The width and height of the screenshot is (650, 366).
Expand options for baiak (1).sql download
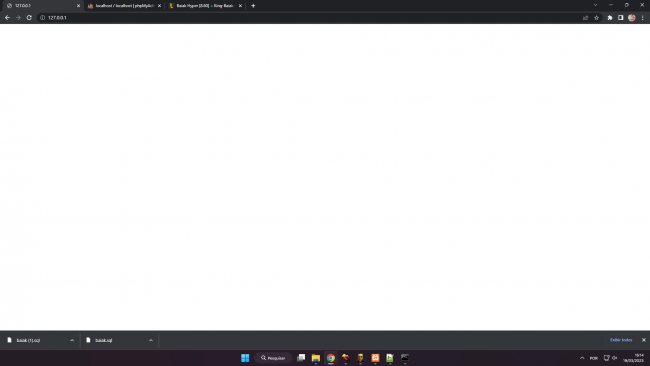point(72,340)
